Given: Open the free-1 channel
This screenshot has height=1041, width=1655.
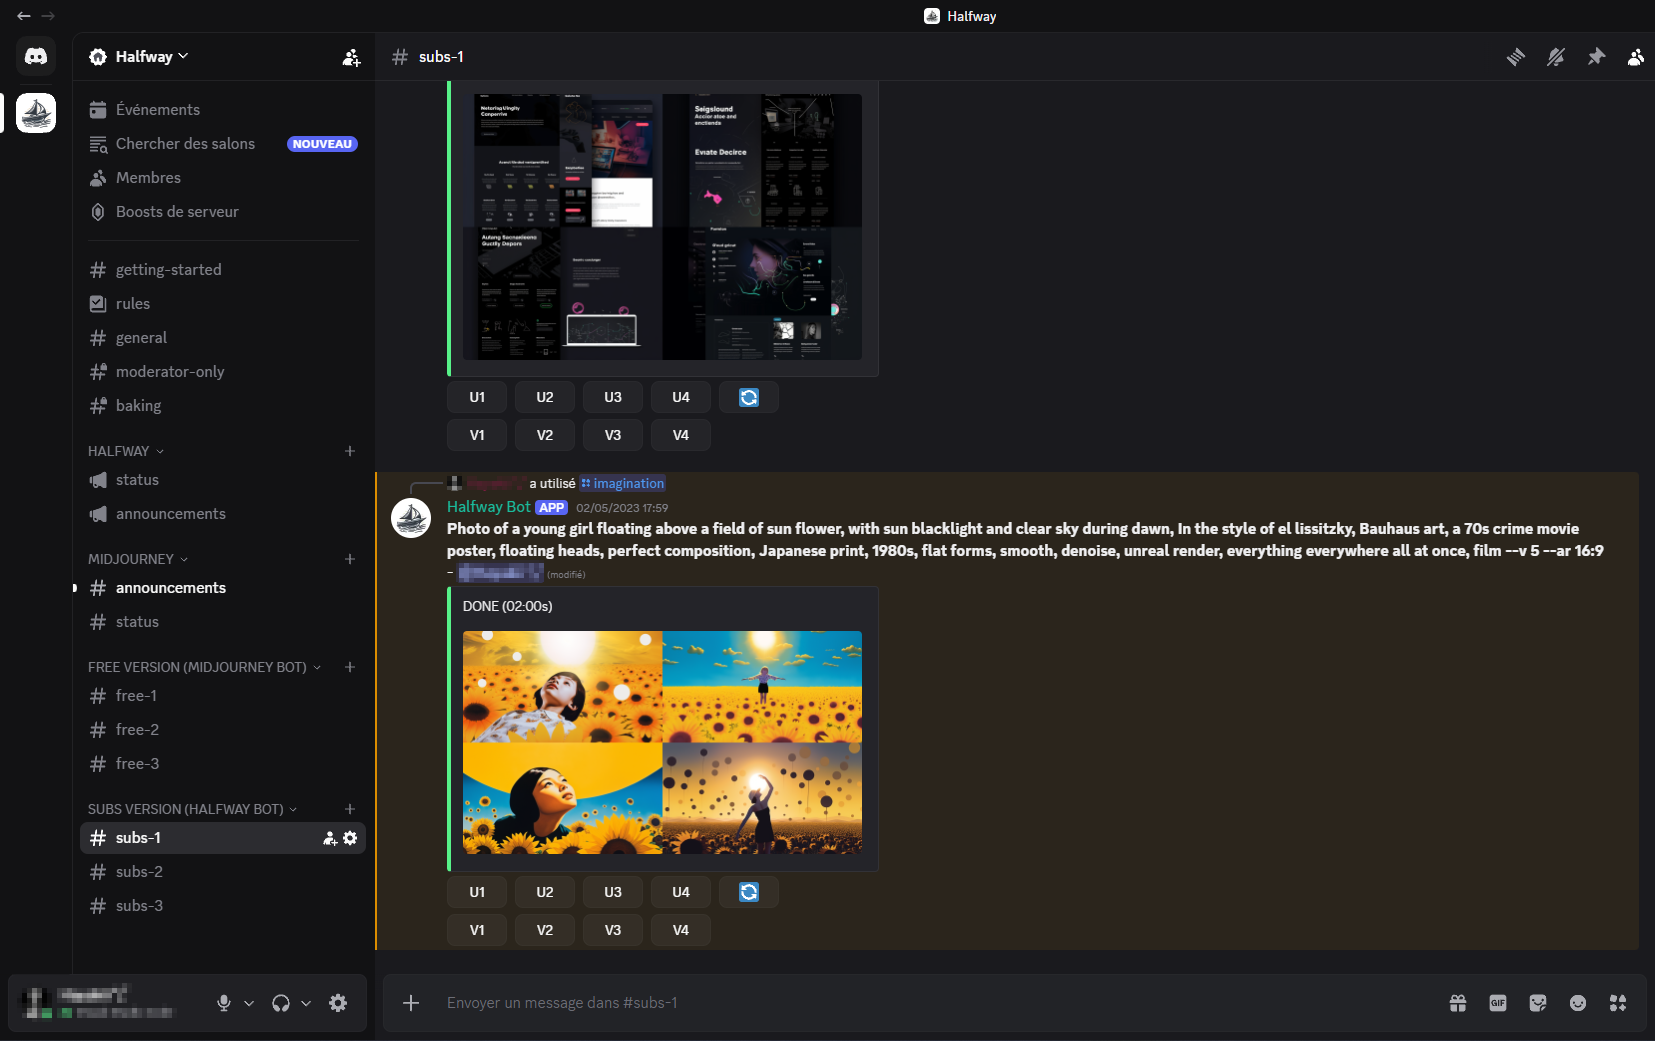Looking at the screenshot, I should [136, 696].
